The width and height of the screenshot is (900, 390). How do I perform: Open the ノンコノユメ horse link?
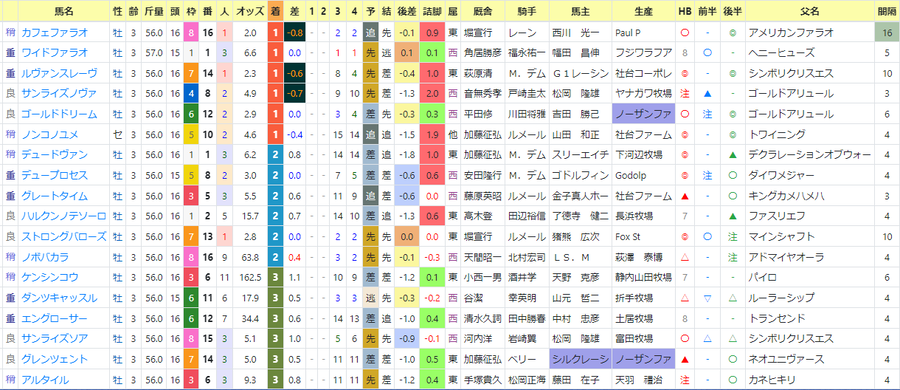pyautogui.click(x=50, y=135)
